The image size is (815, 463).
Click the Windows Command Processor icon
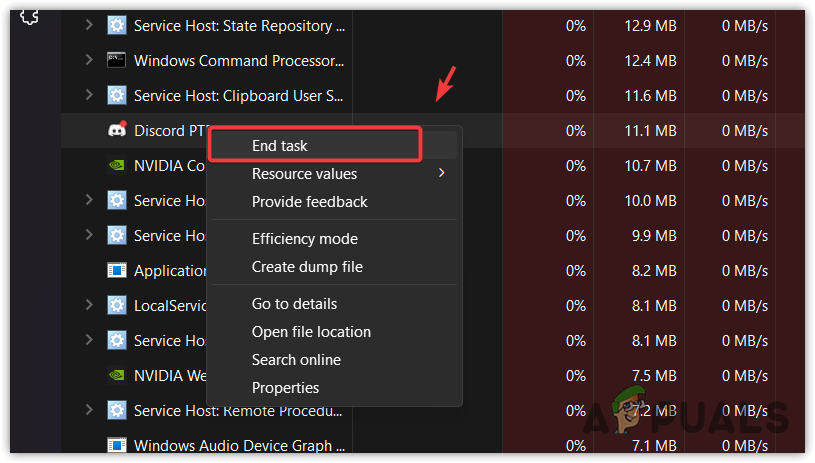[117, 61]
